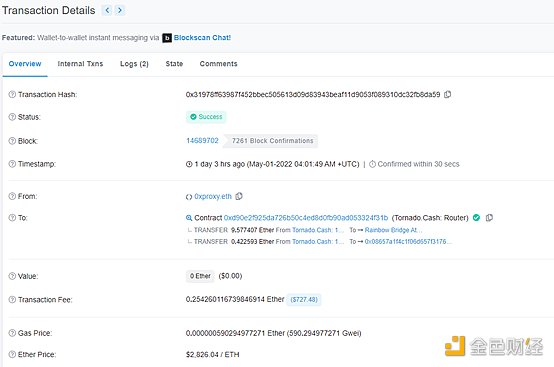Open the State tab
The image size is (554, 367).
coord(174,64)
